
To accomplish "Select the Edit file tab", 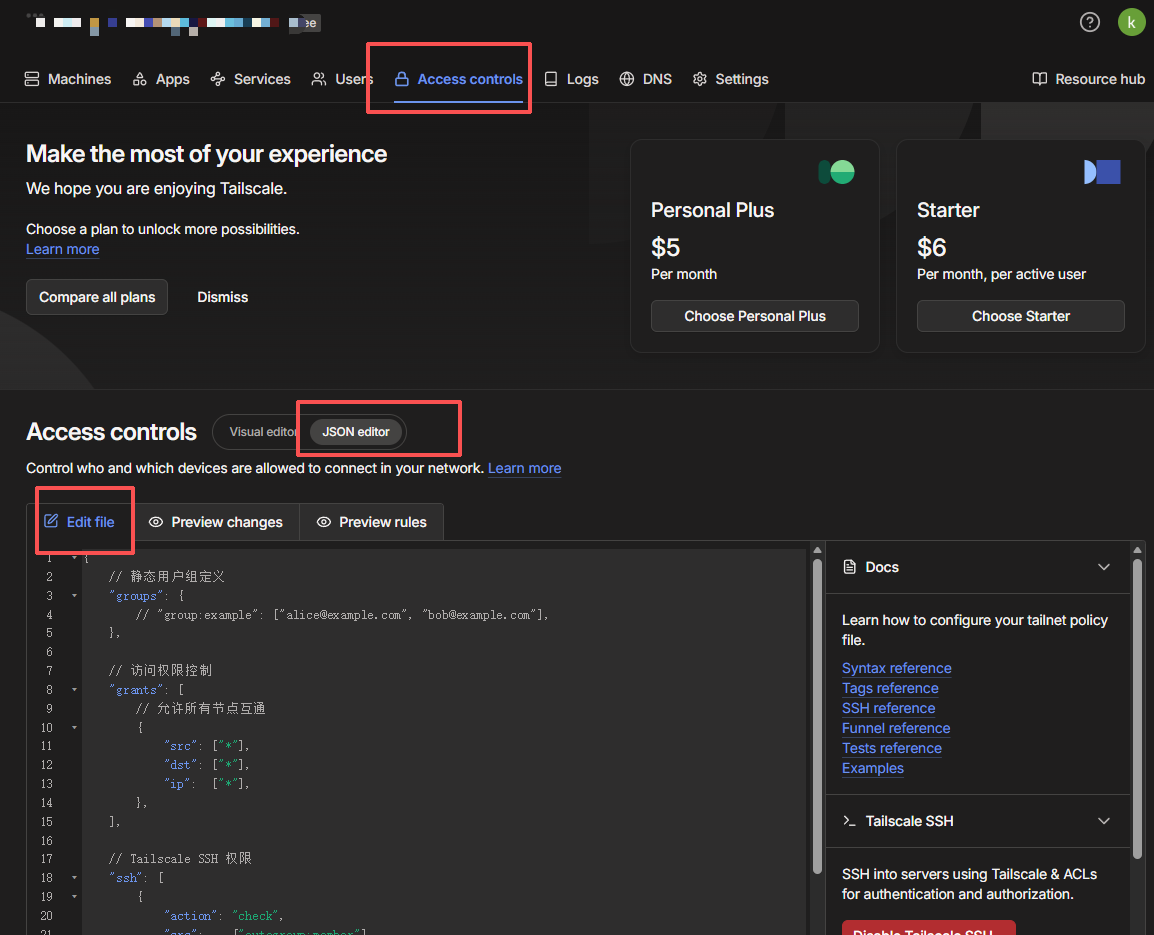I will pyautogui.click(x=79, y=522).
